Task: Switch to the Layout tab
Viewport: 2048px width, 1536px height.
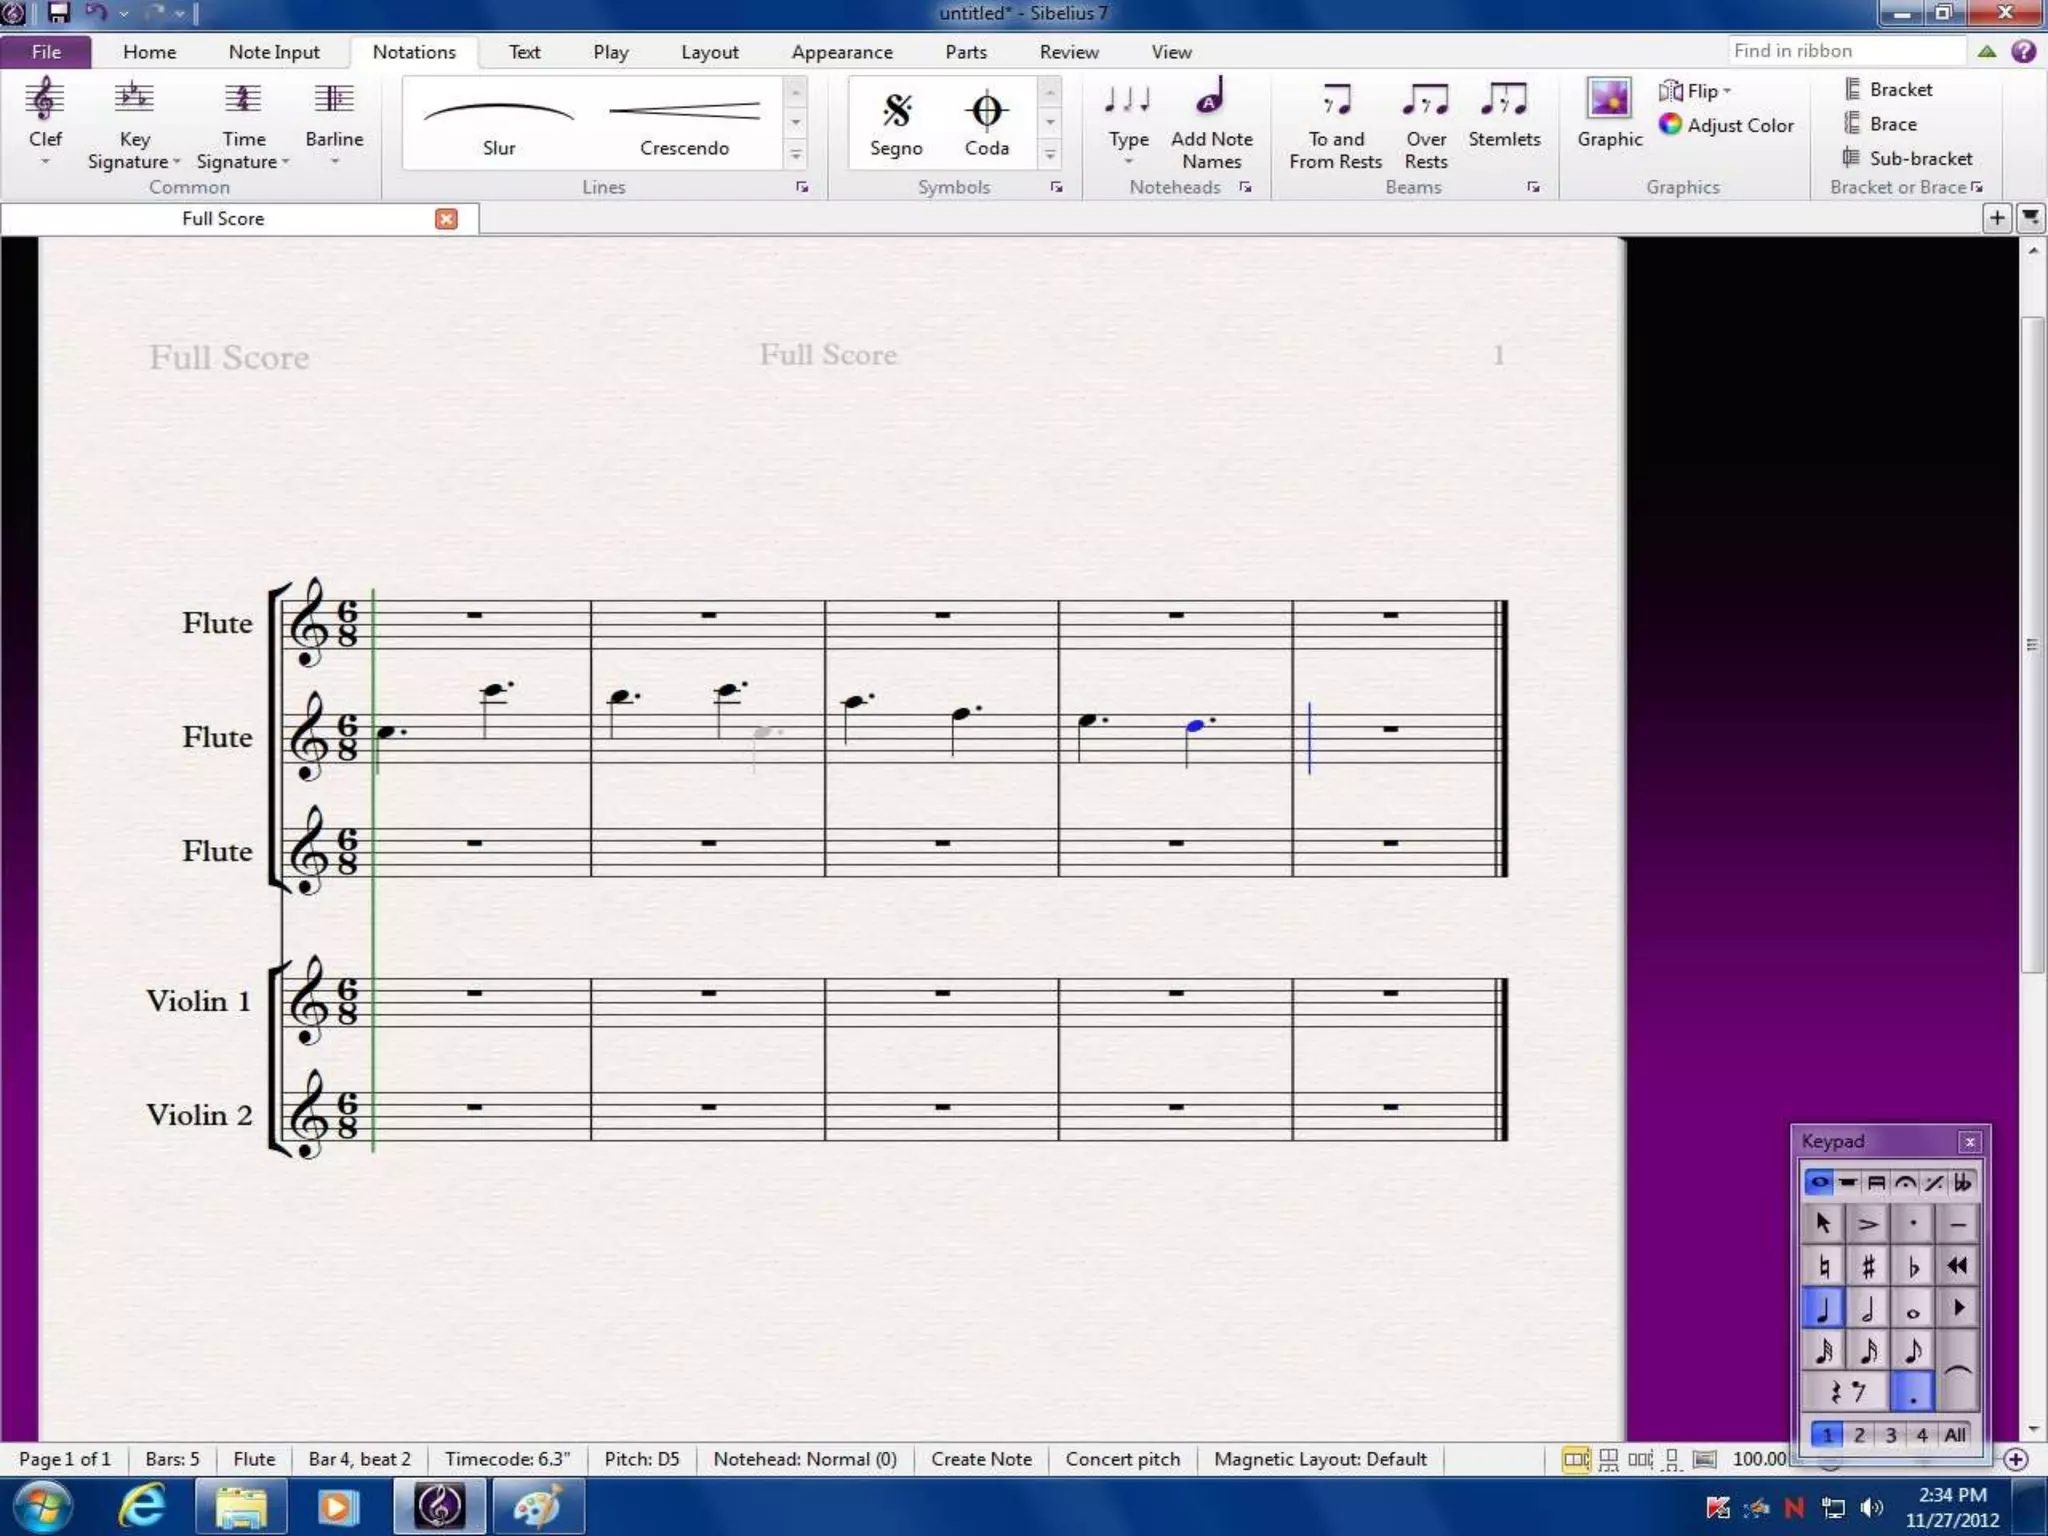Action: pyautogui.click(x=709, y=52)
